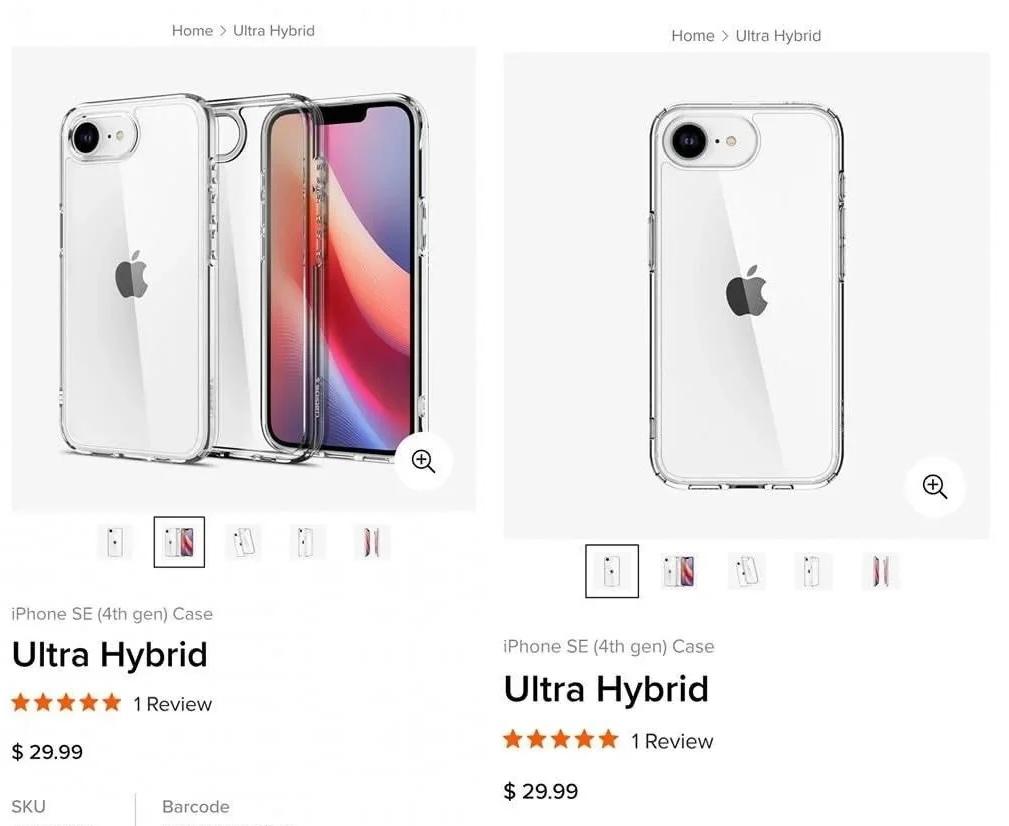Select fourth thumbnail in right gallery
1009x826 pixels.
pyautogui.click(x=813, y=571)
